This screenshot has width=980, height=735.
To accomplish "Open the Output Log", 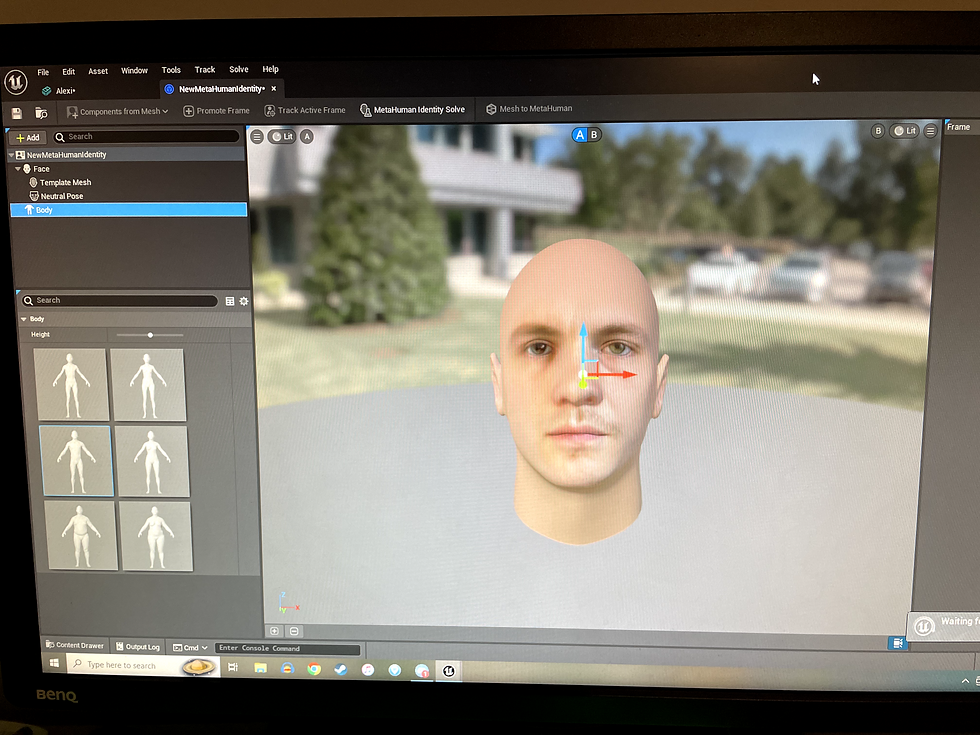I will pos(138,647).
